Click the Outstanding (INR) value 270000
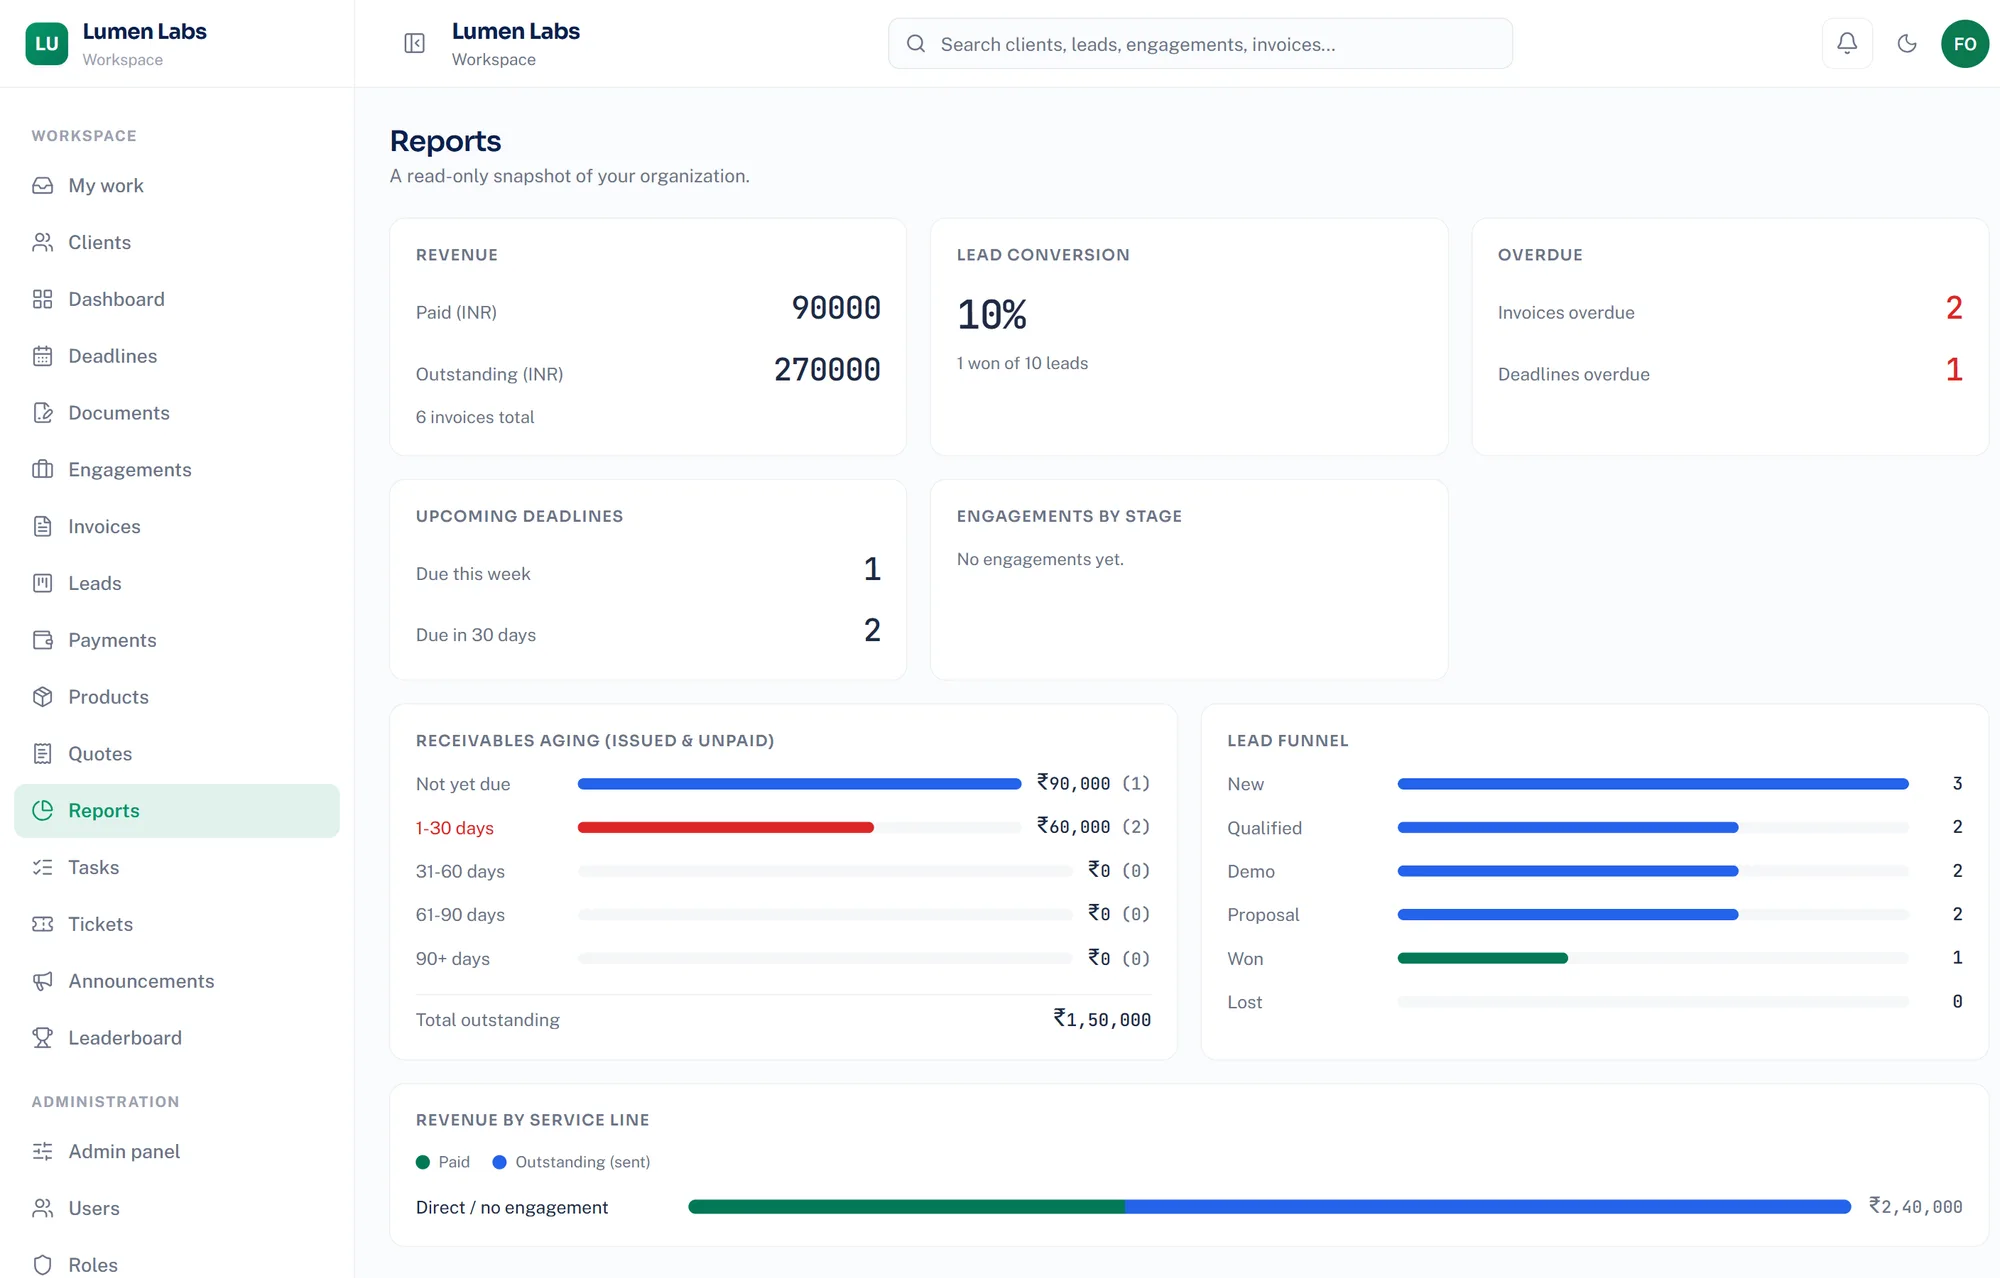Image resolution: width=2000 pixels, height=1278 pixels. tap(827, 370)
